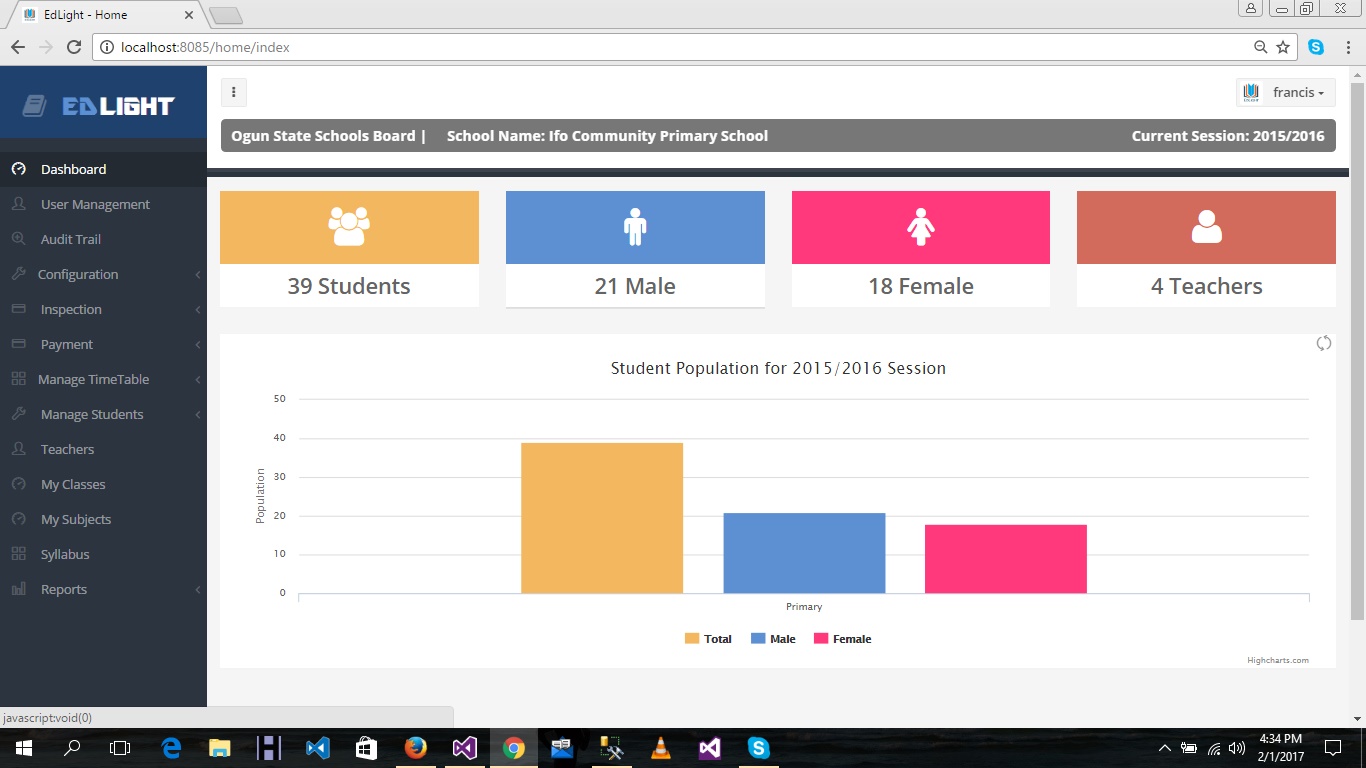Expand the Manage Students submenu

[x=92, y=414]
